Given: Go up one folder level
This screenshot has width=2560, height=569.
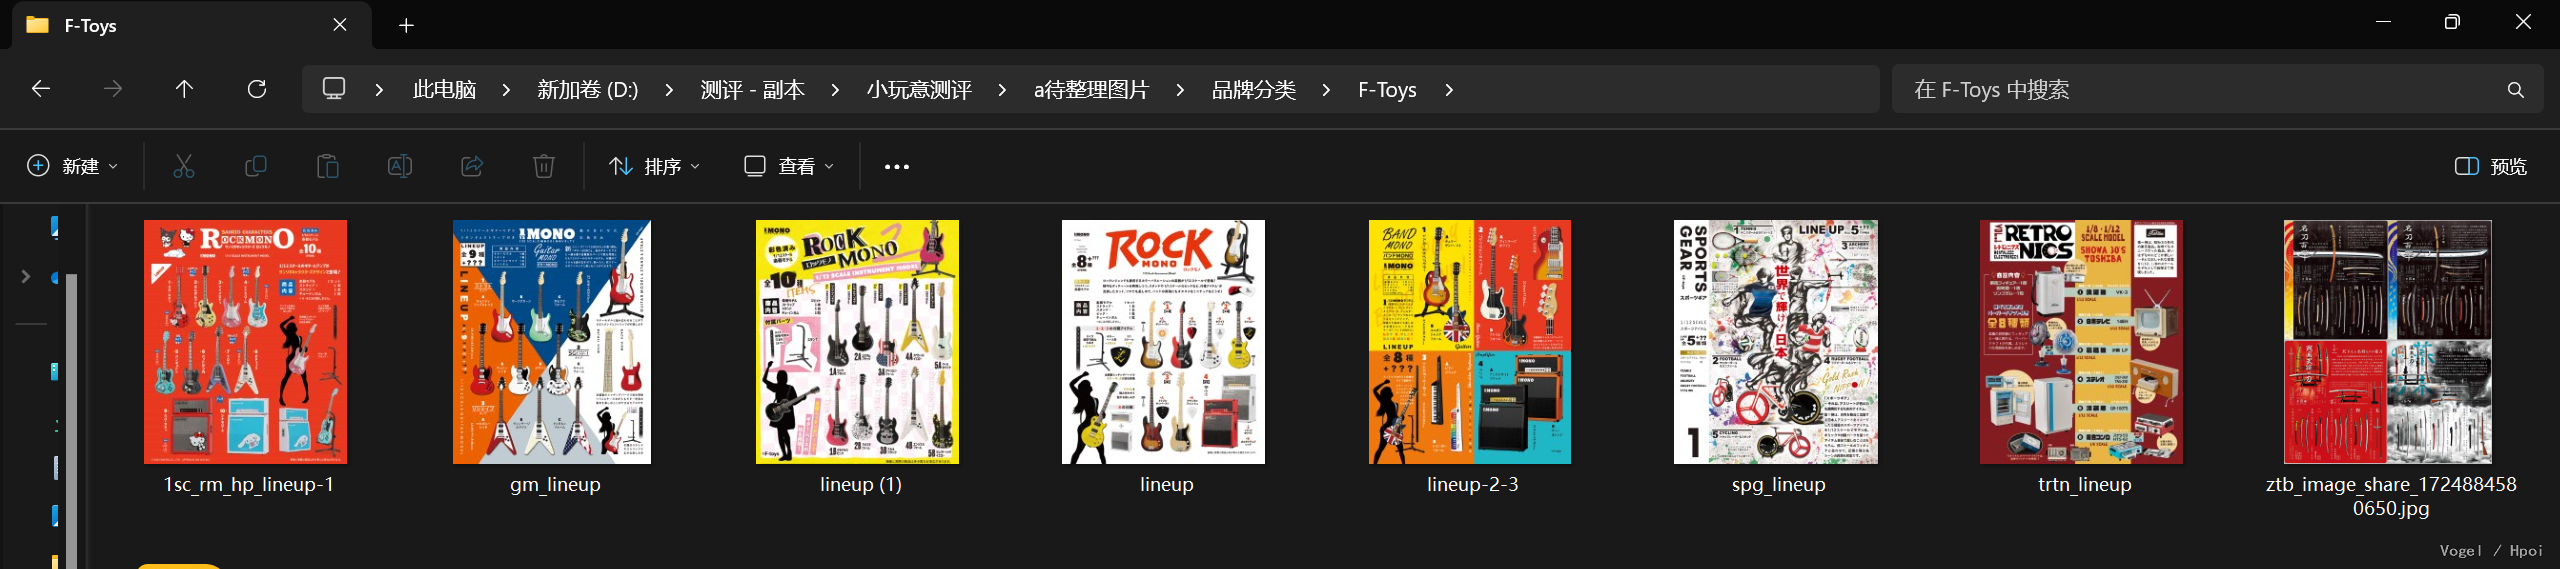Looking at the screenshot, I should [x=184, y=89].
